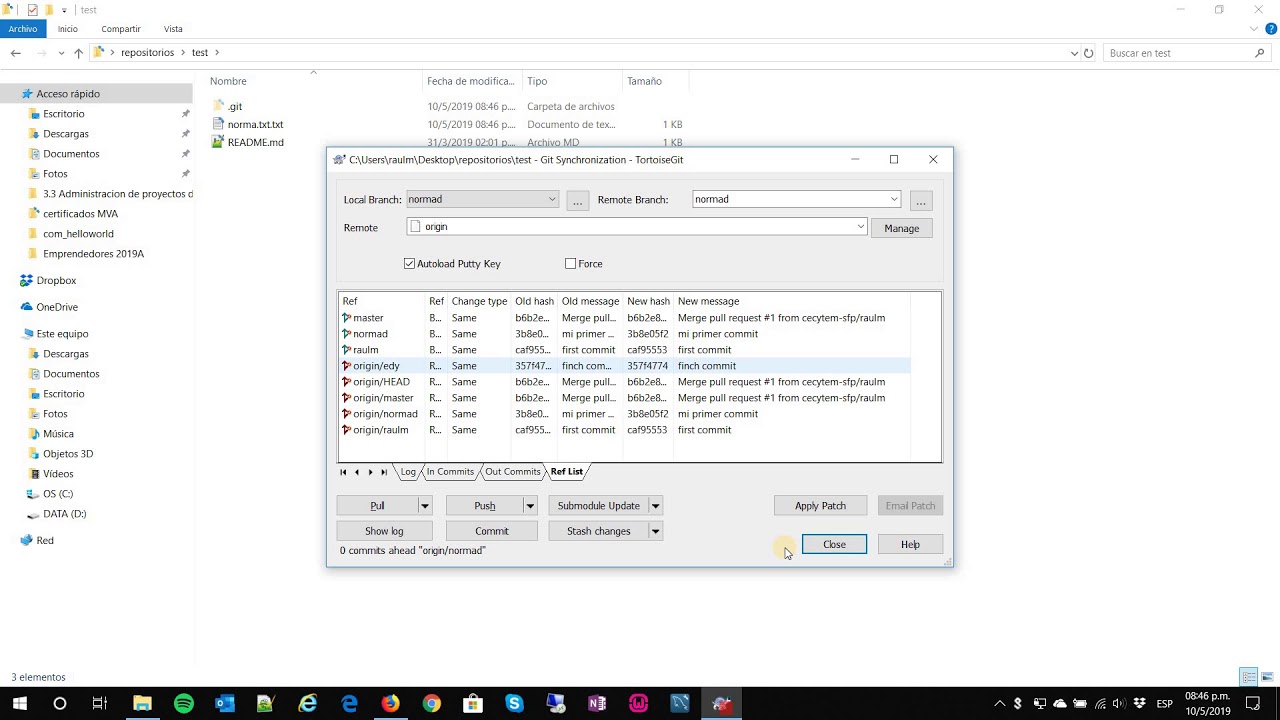Open Google Chrome from the taskbar
Image resolution: width=1280 pixels, height=720 pixels.
pos(431,704)
